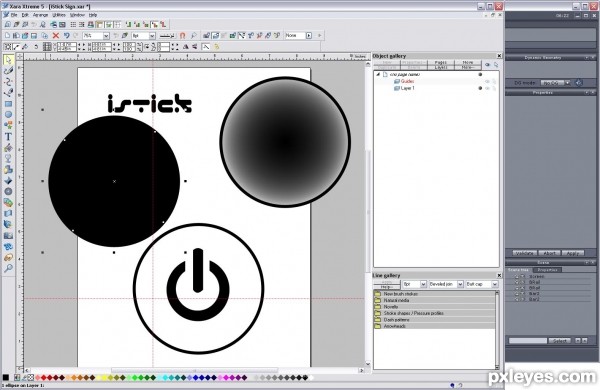Click the black swatch in the color line

(6, 378)
